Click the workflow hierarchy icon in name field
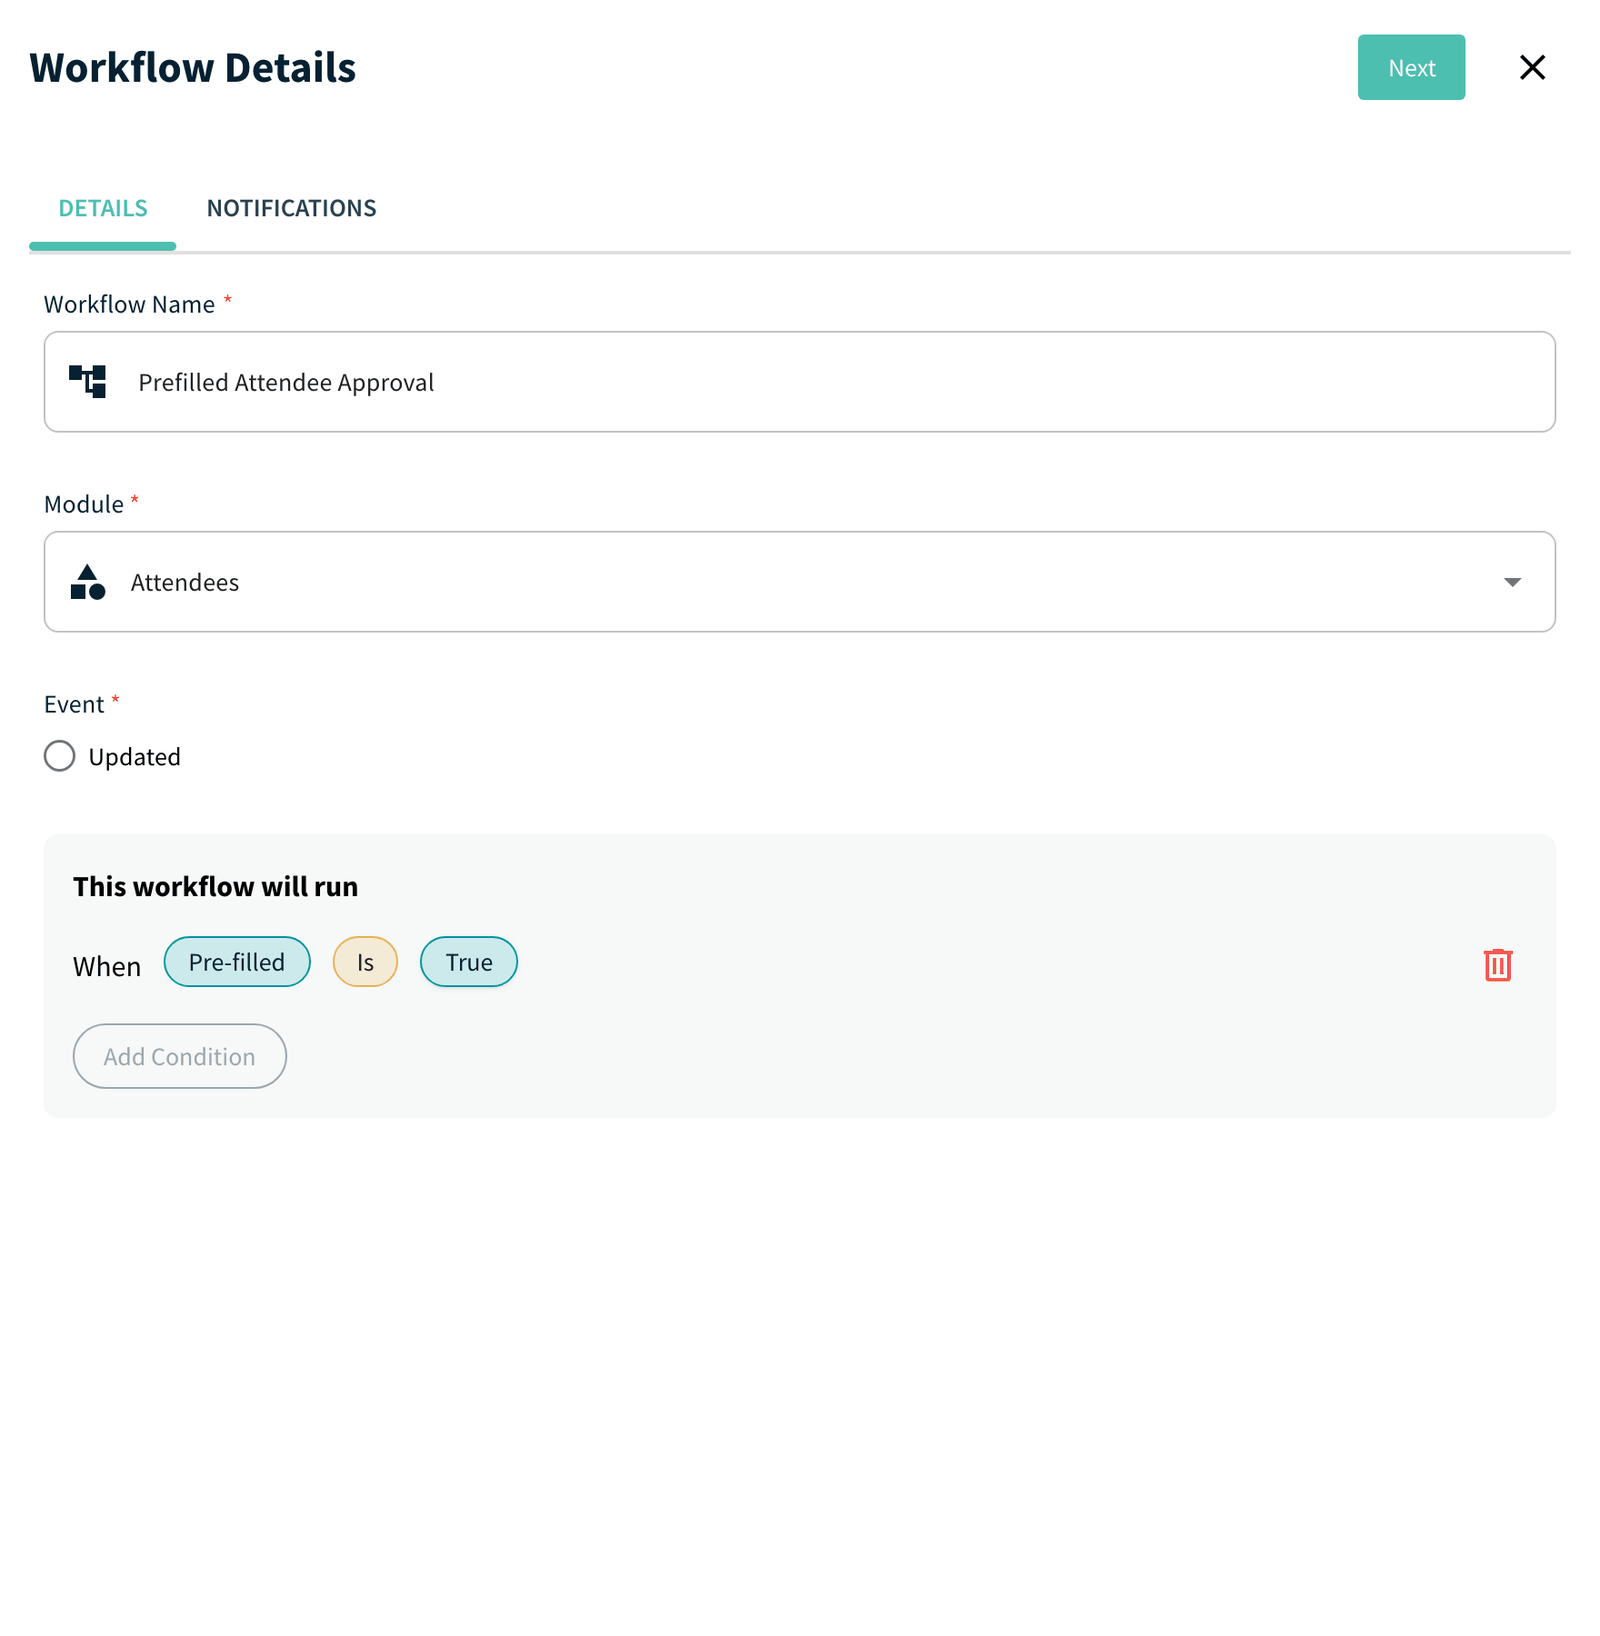Viewport: 1600px width, 1636px height. 88,382
